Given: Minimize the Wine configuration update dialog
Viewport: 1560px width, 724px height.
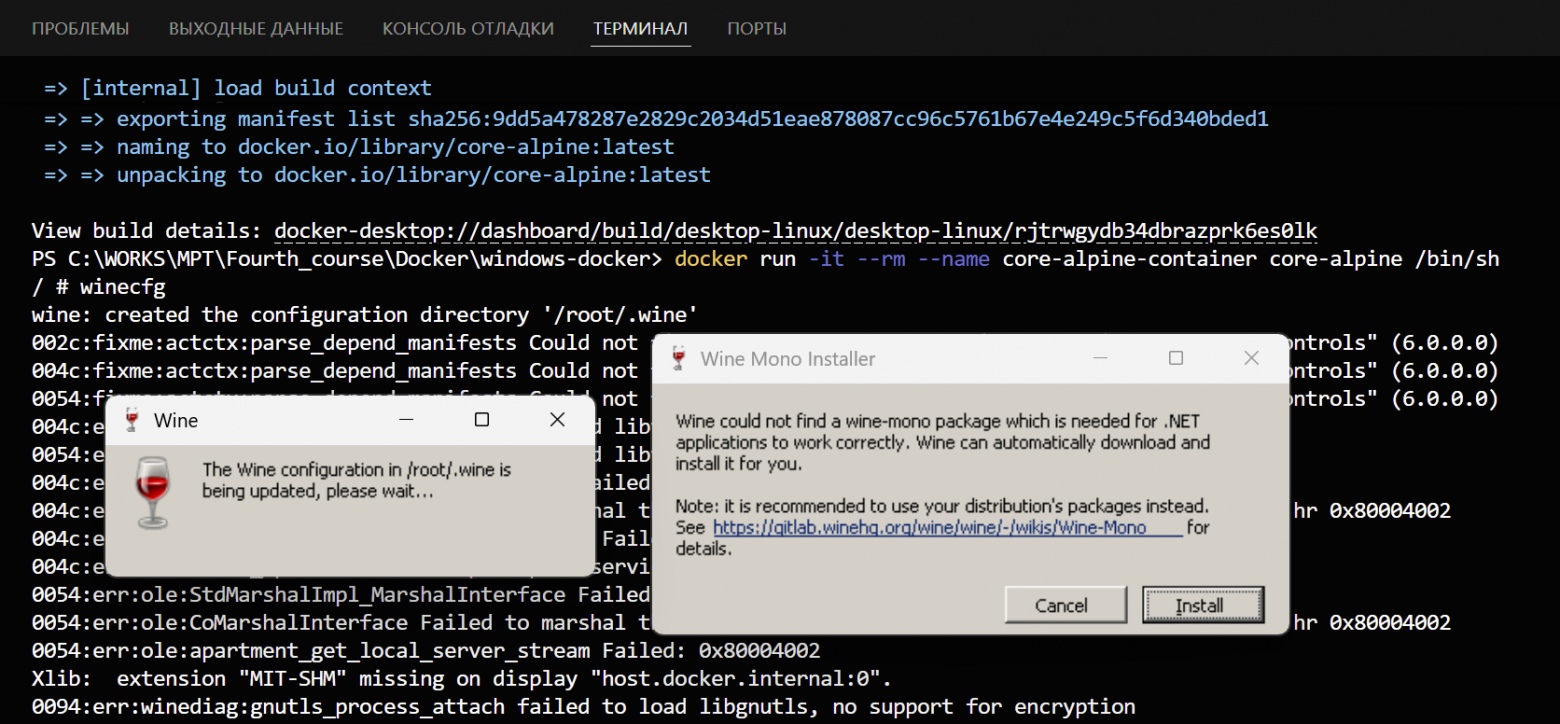Looking at the screenshot, I should (405, 420).
